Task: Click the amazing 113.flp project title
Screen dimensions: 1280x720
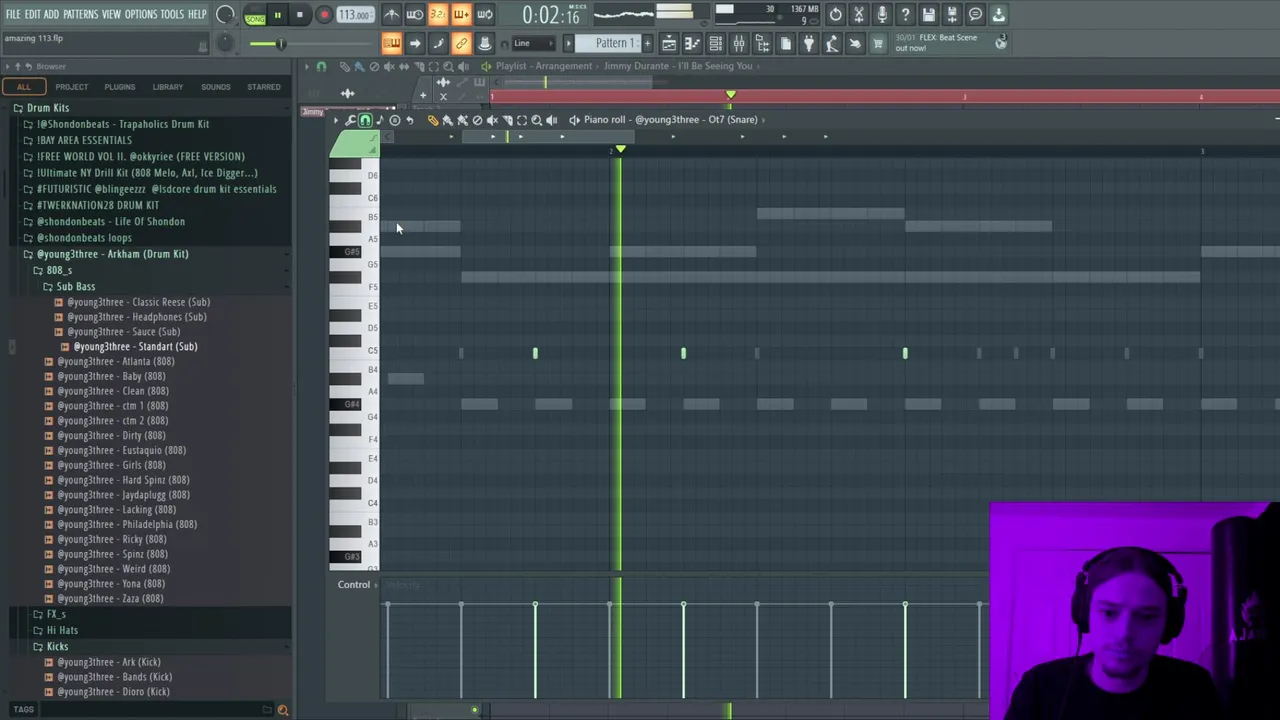Action: pos(33,38)
